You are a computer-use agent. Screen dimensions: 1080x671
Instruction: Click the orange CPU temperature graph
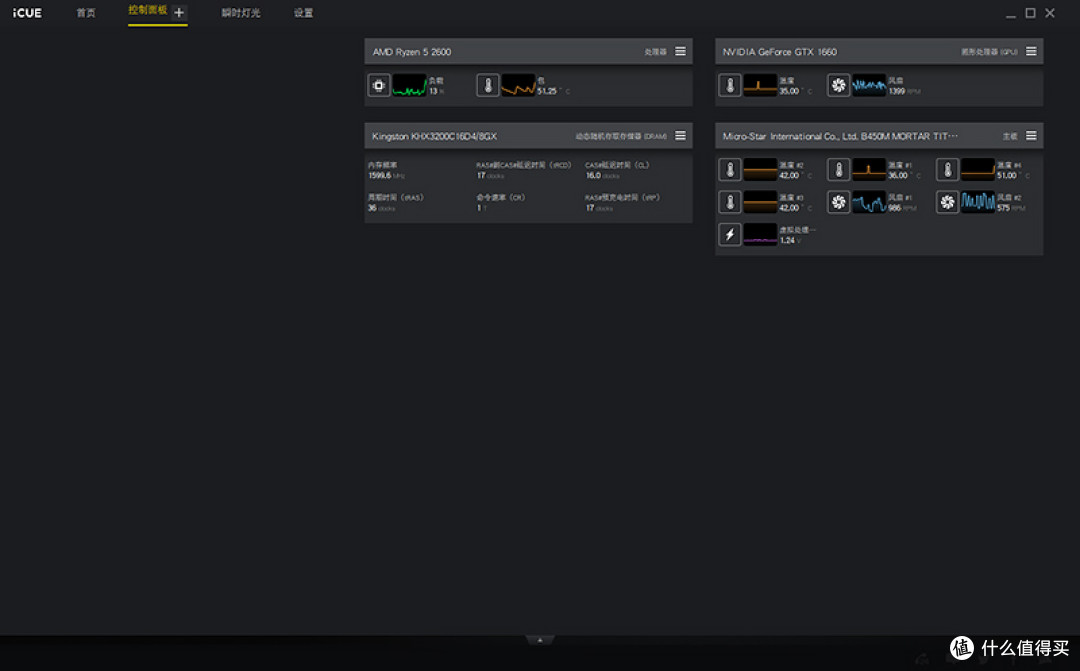(x=519, y=85)
